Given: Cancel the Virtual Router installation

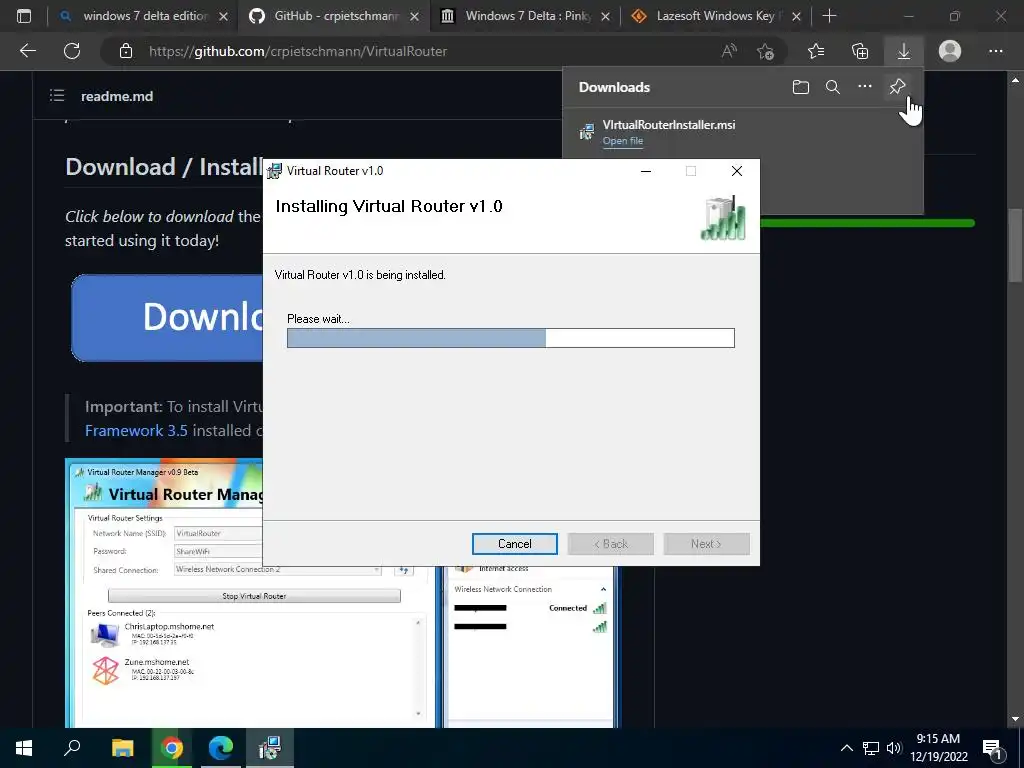Looking at the screenshot, I should tap(515, 543).
